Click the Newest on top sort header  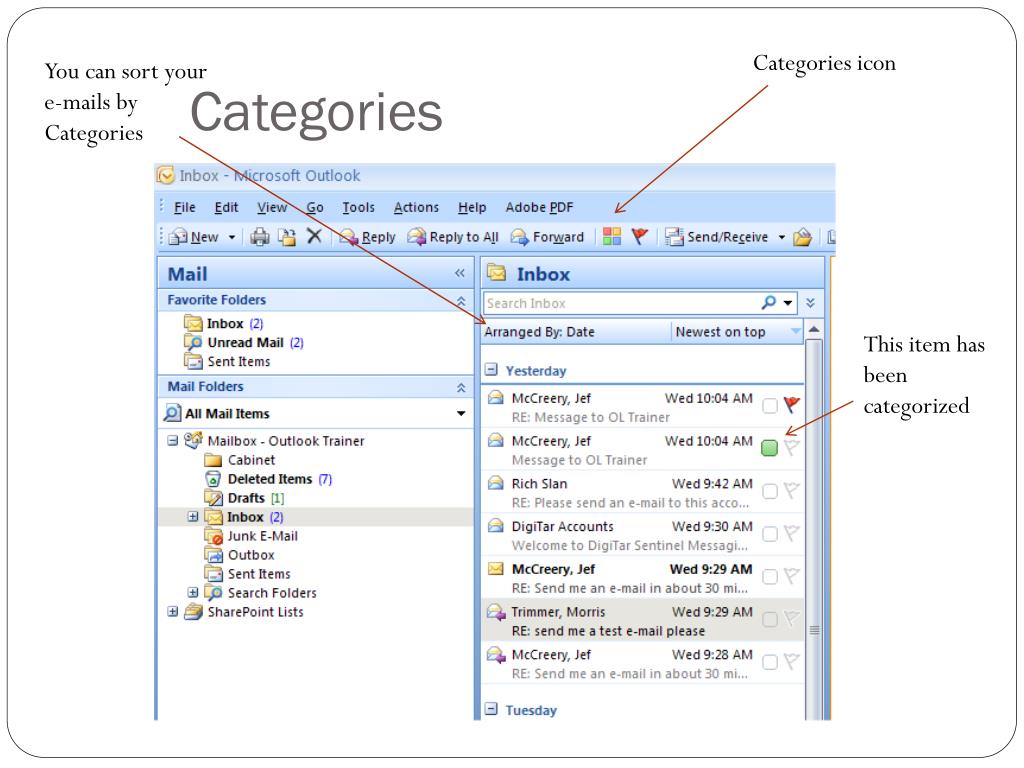coord(737,332)
